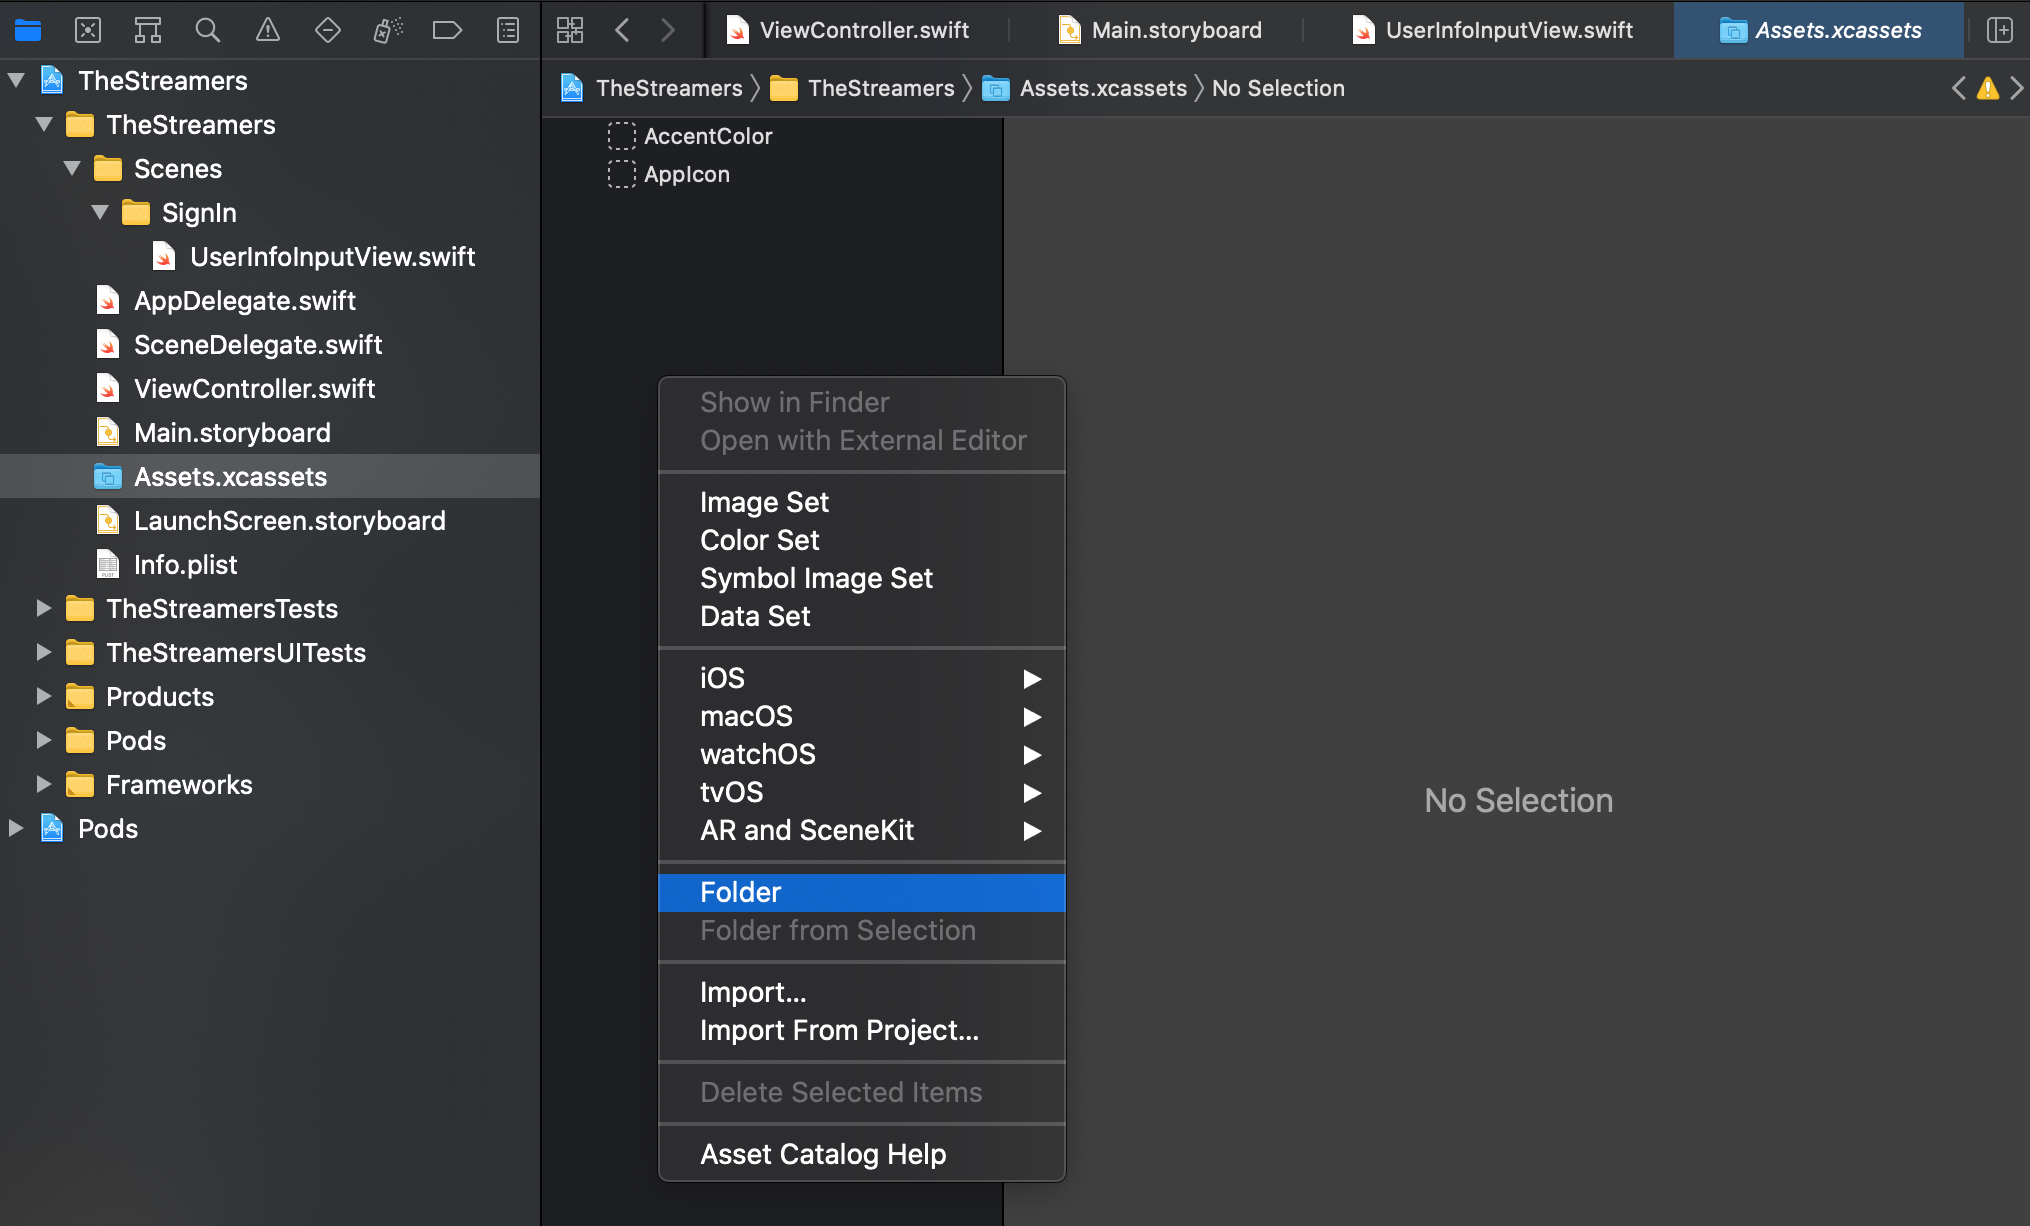2030x1226 pixels.
Task: Open the Symbol navigator icon
Action: tap(148, 30)
